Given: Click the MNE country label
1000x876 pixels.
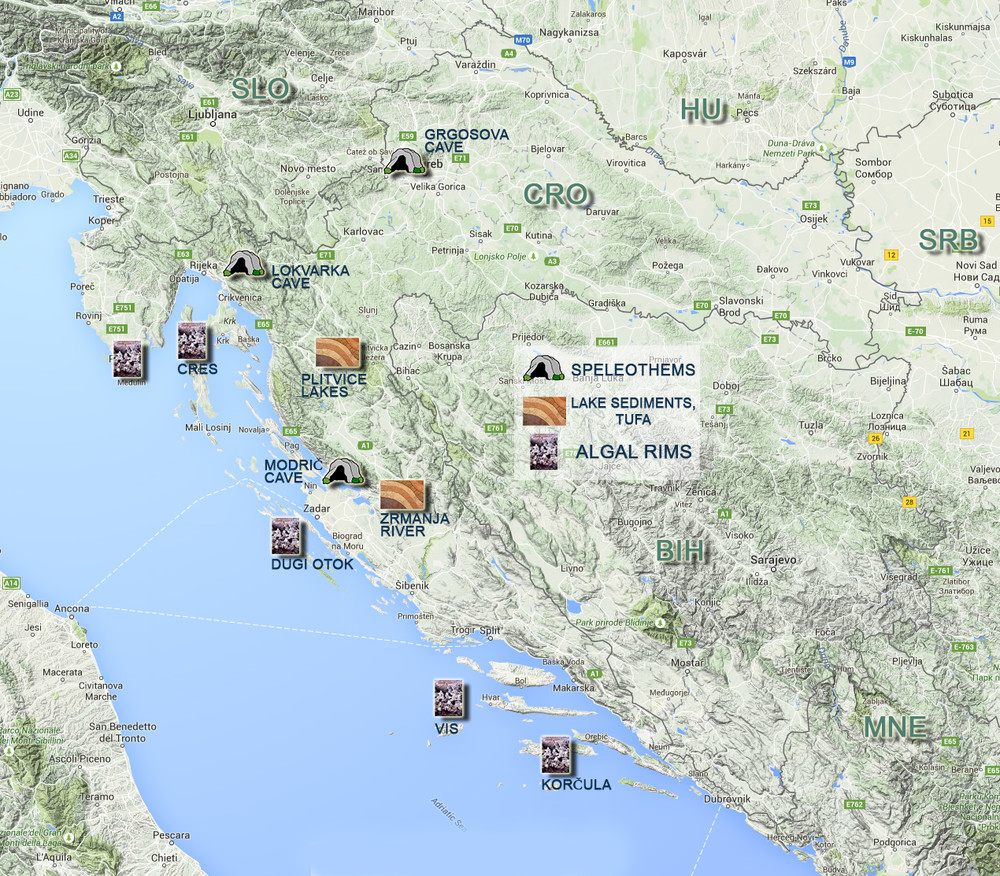Looking at the screenshot, I should (x=895, y=727).
